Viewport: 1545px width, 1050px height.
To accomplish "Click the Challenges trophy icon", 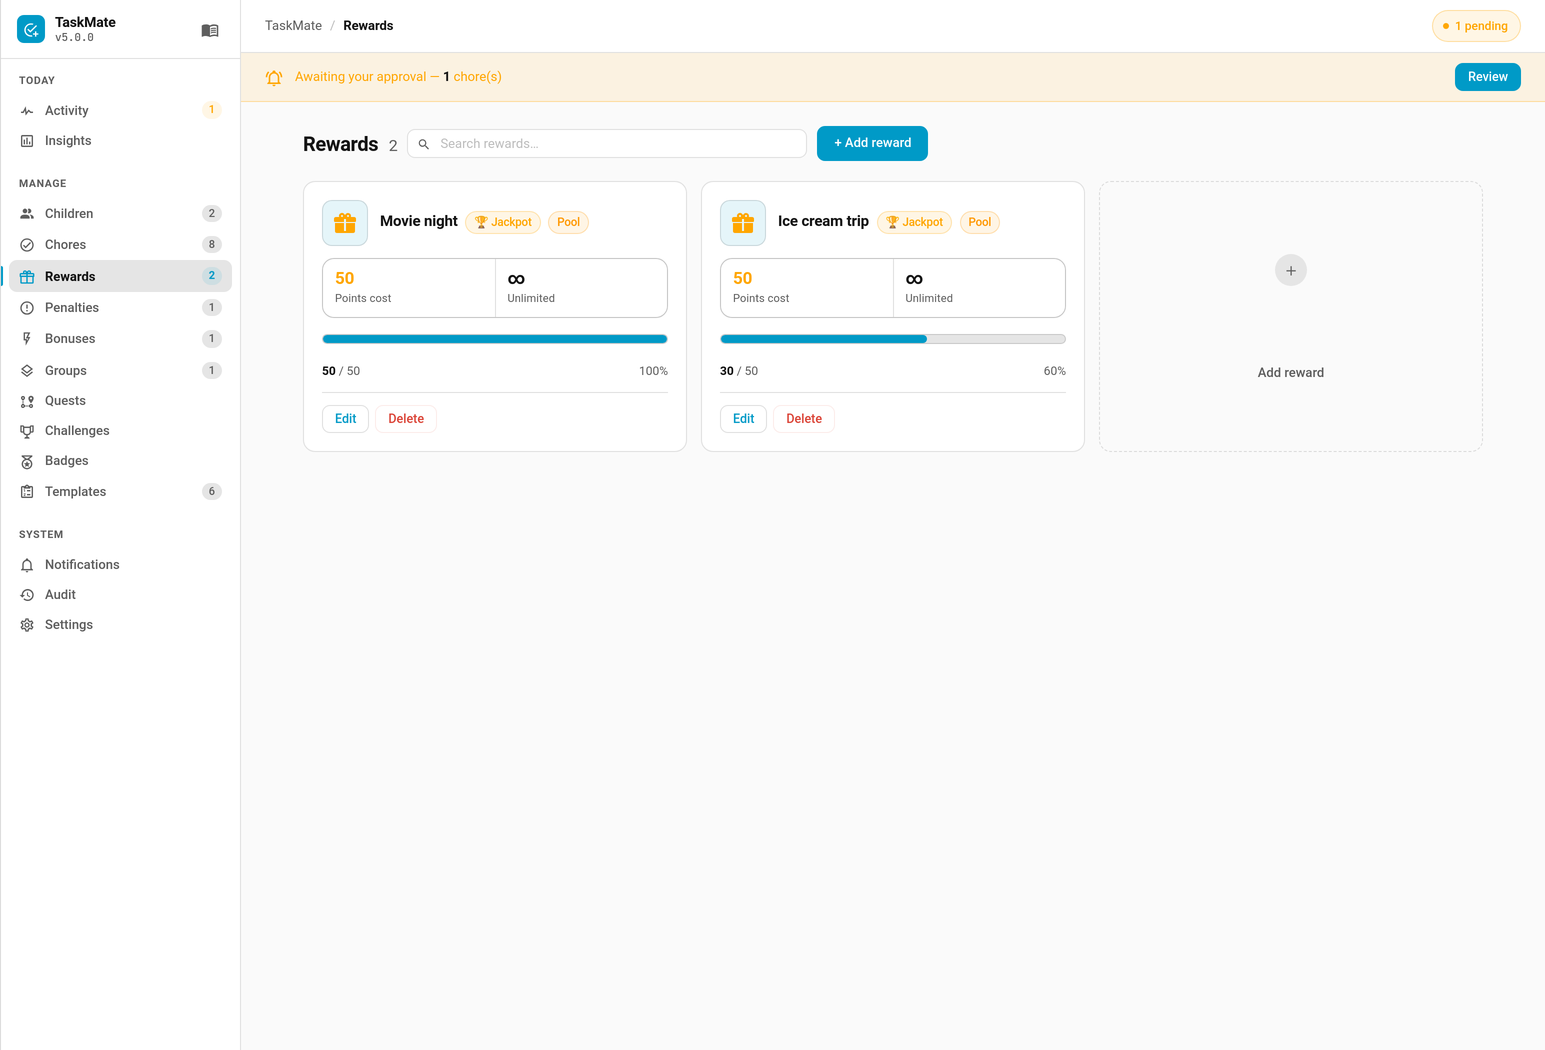I will (27, 431).
